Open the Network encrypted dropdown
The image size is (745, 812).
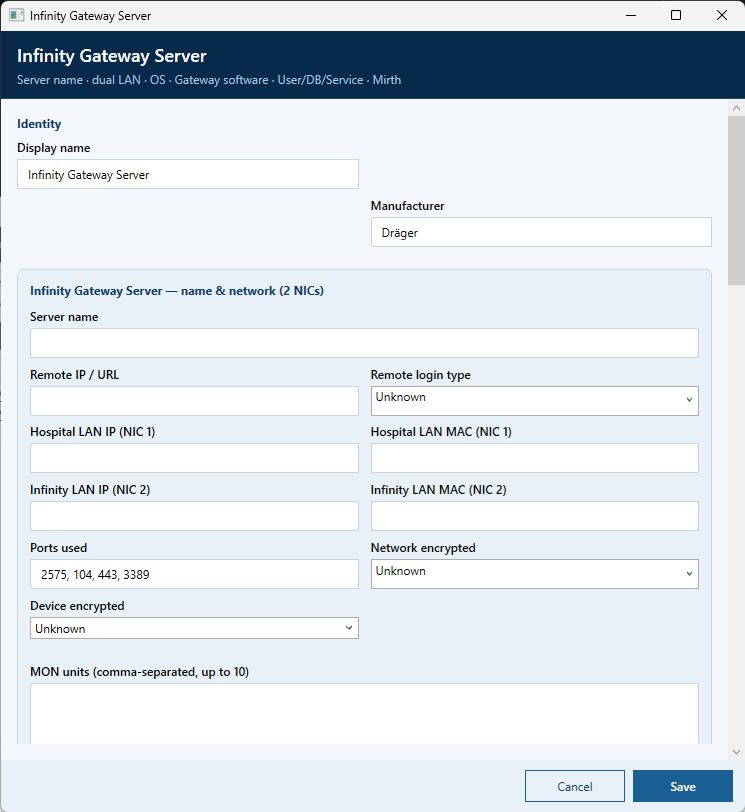coord(534,574)
